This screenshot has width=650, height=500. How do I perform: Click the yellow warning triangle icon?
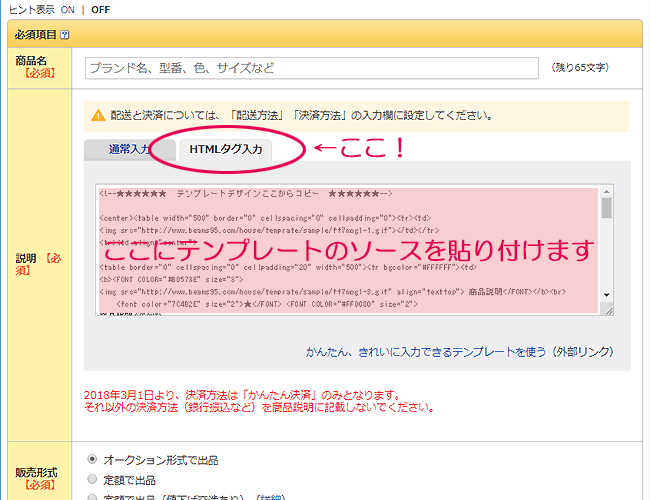pyautogui.click(x=98, y=115)
